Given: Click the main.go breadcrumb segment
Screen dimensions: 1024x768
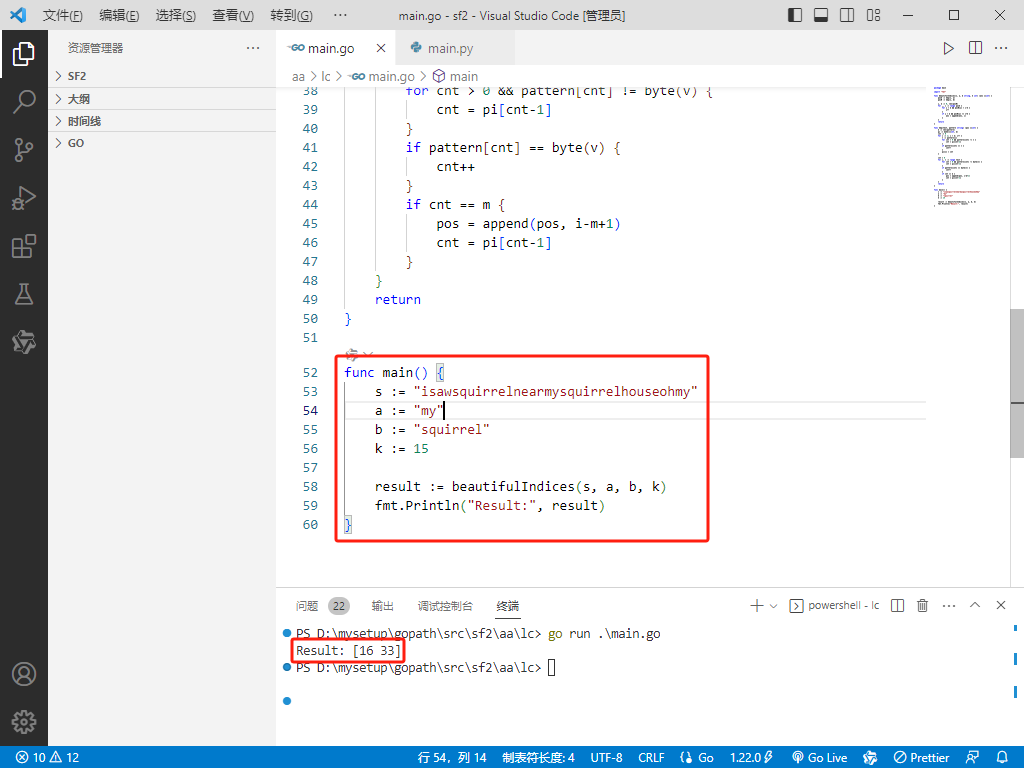Looking at the screenshot, I should coord(382,76).
